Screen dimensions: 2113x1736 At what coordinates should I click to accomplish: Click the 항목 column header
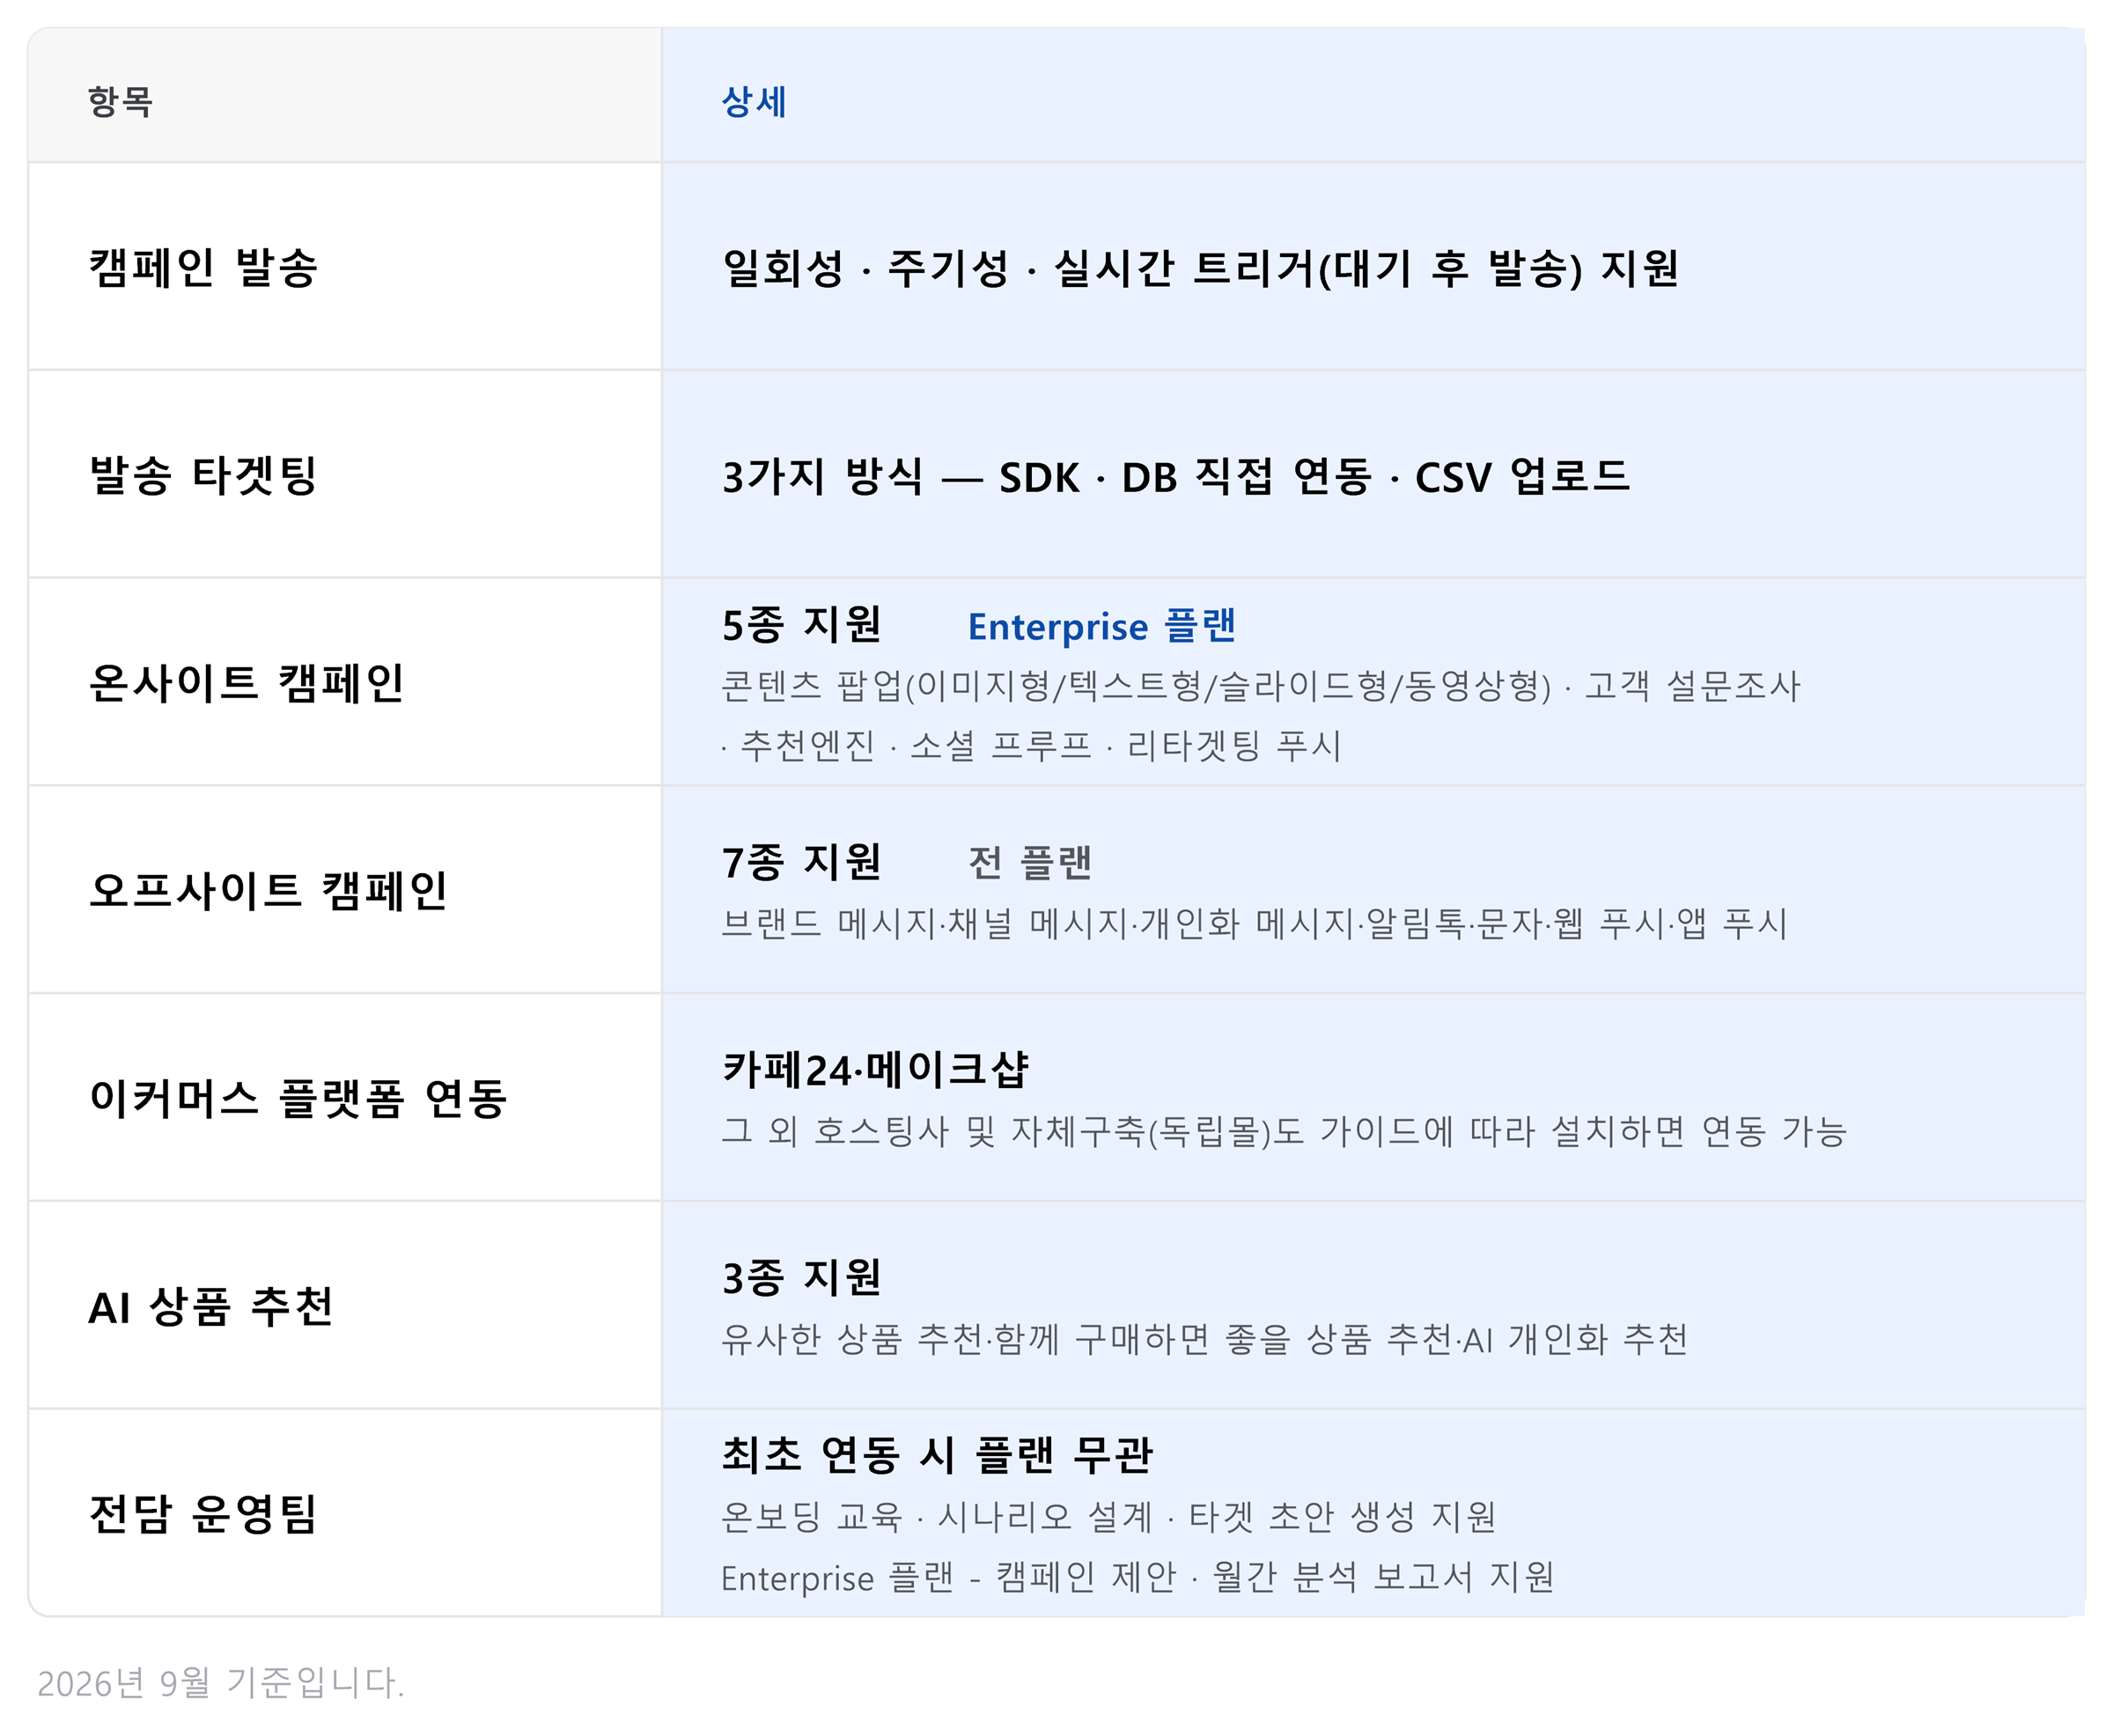pos(120,101)
